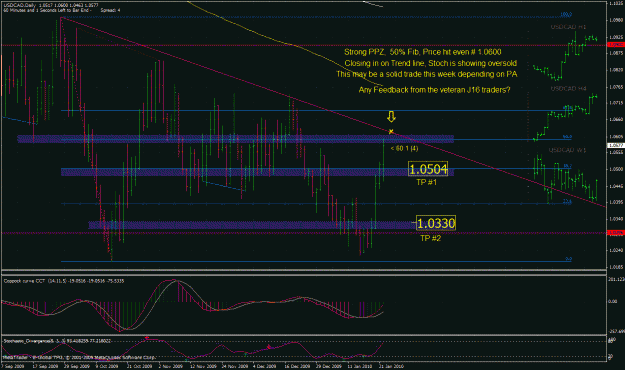Click 0.00 on the Coppock indicator scale
625x370 pixels.
(x=612, y=301)
